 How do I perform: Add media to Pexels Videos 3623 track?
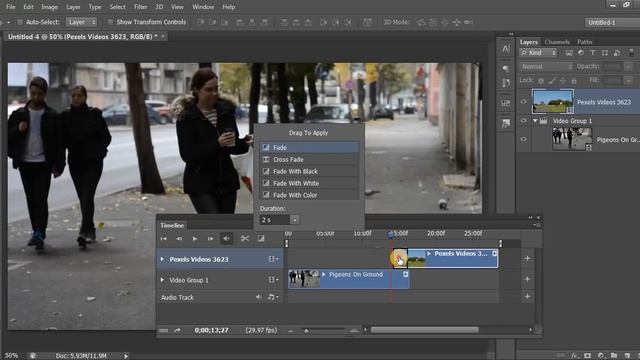527,258
